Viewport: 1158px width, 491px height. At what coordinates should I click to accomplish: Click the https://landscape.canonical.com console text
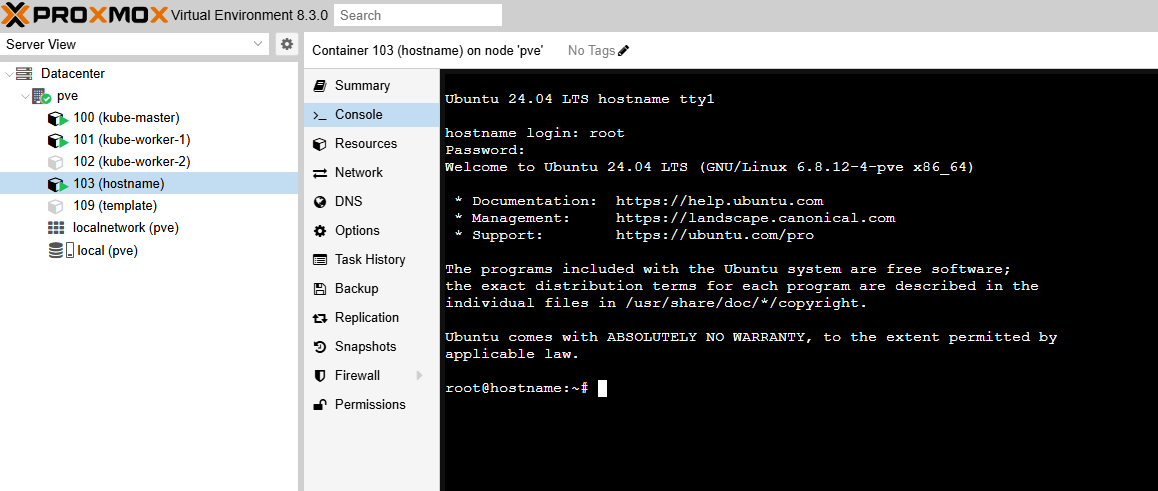tap(756, 218)
